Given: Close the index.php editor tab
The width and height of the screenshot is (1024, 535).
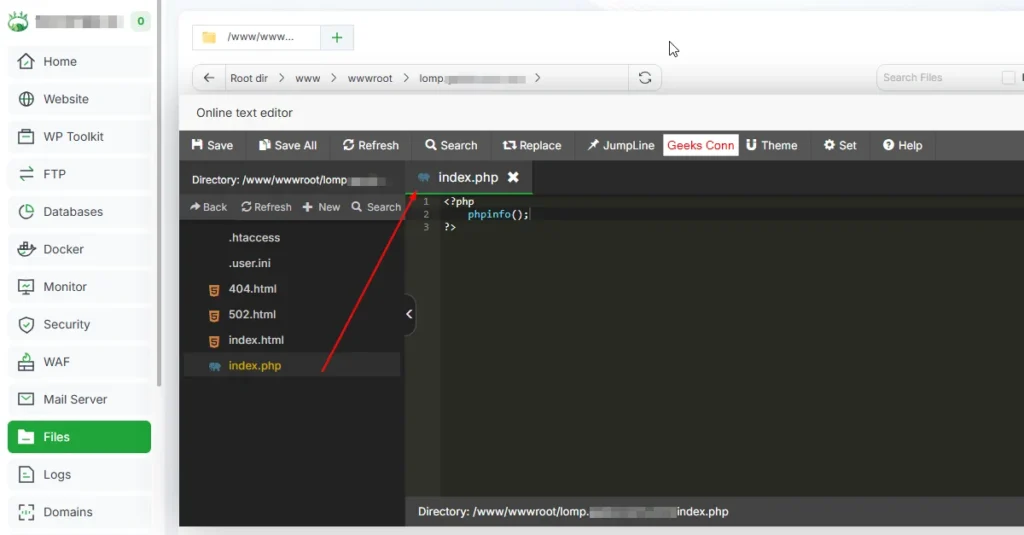Looking at the screenshot, I should click(513, 178).
